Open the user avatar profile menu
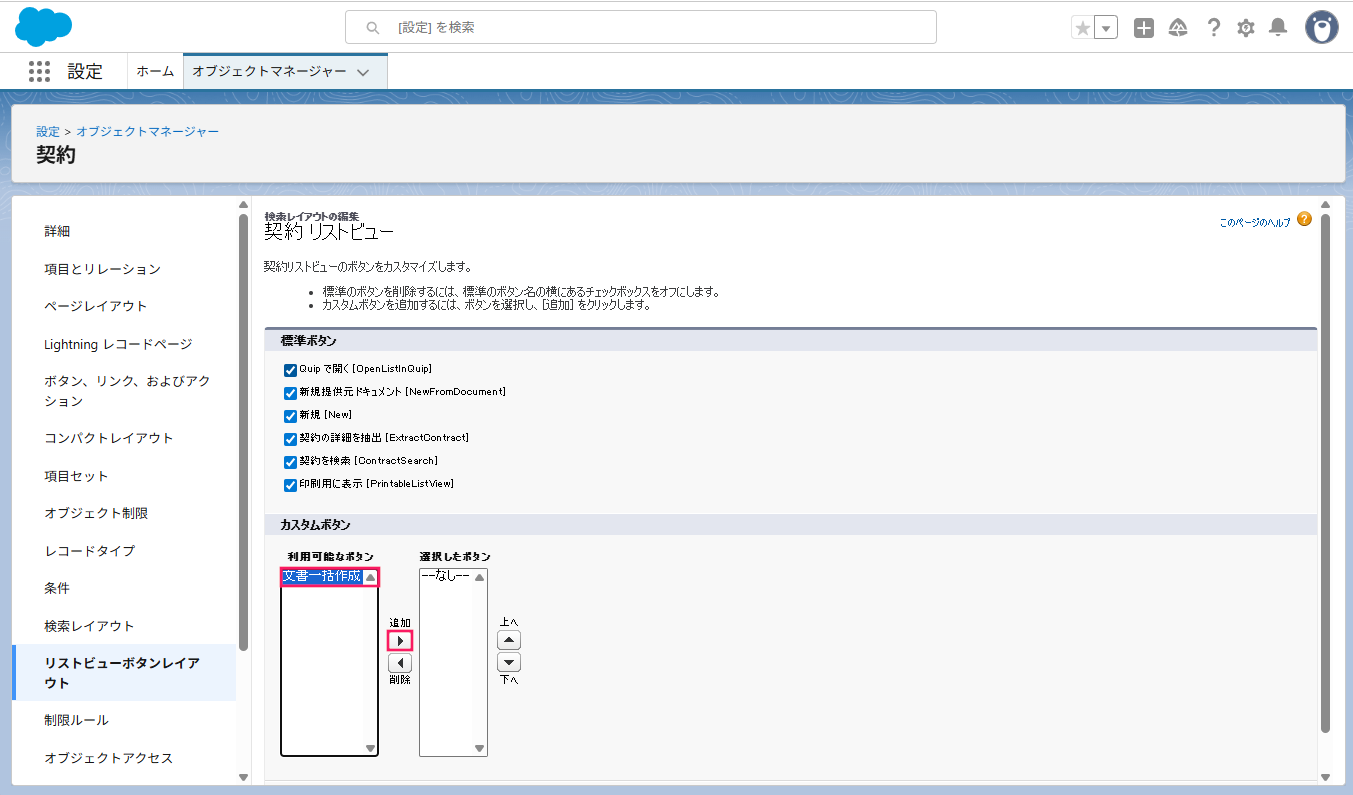The width and height of the screenshot is (1353, 795). click(x=1322, y=28)
